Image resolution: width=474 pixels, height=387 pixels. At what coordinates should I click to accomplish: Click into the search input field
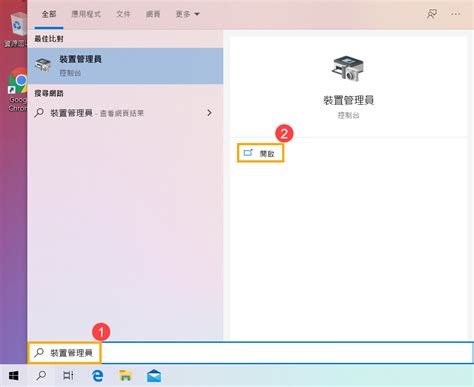pos(250,353)
